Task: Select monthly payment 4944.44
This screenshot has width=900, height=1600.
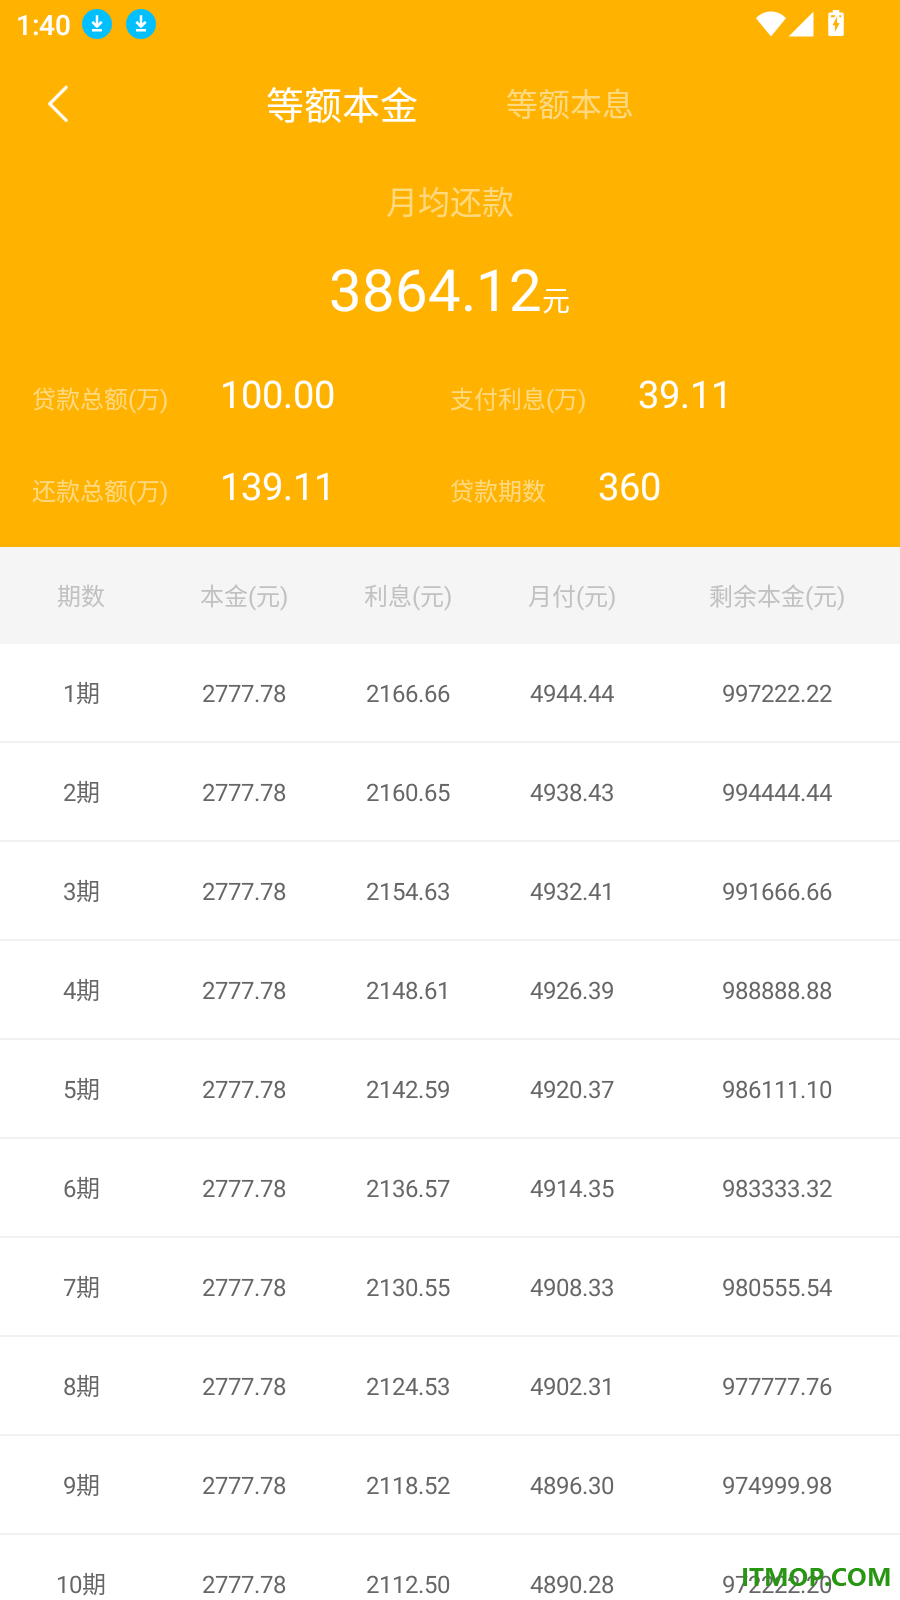Action: pyautogui.click(x=572, y=694)
